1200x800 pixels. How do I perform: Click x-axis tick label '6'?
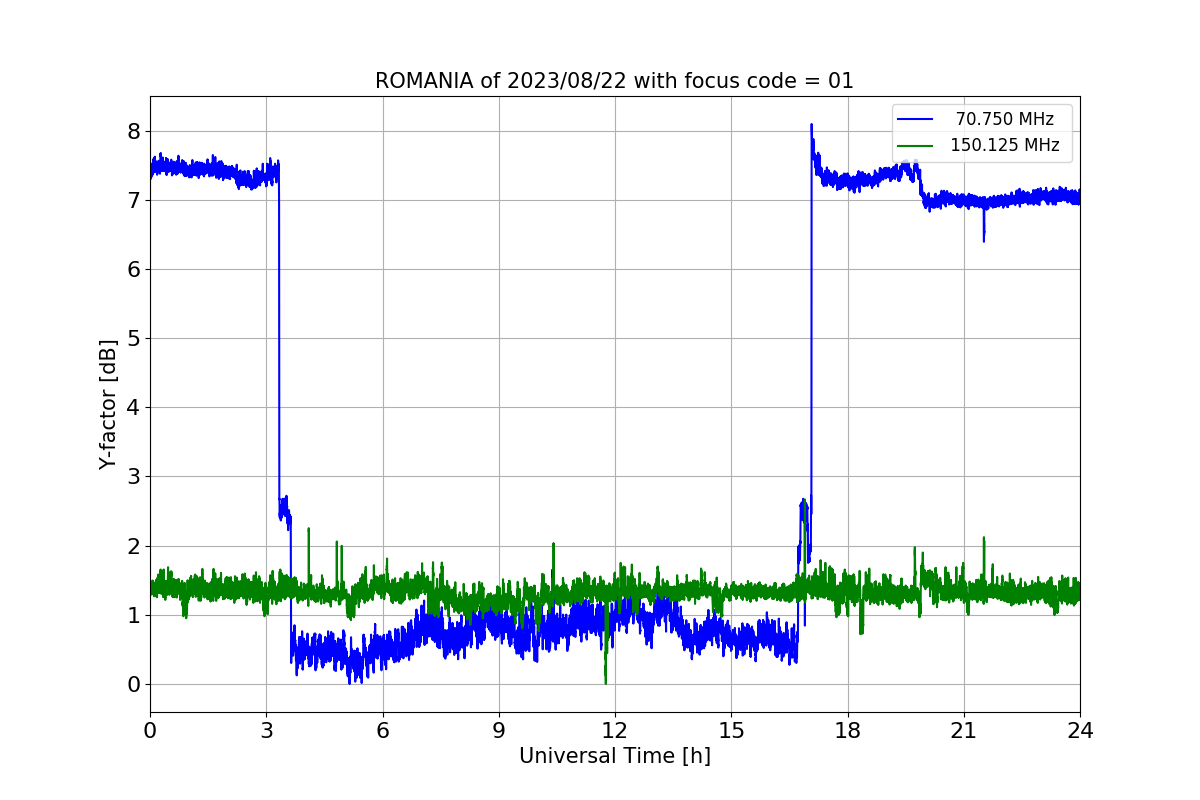[x=382, y=730]
